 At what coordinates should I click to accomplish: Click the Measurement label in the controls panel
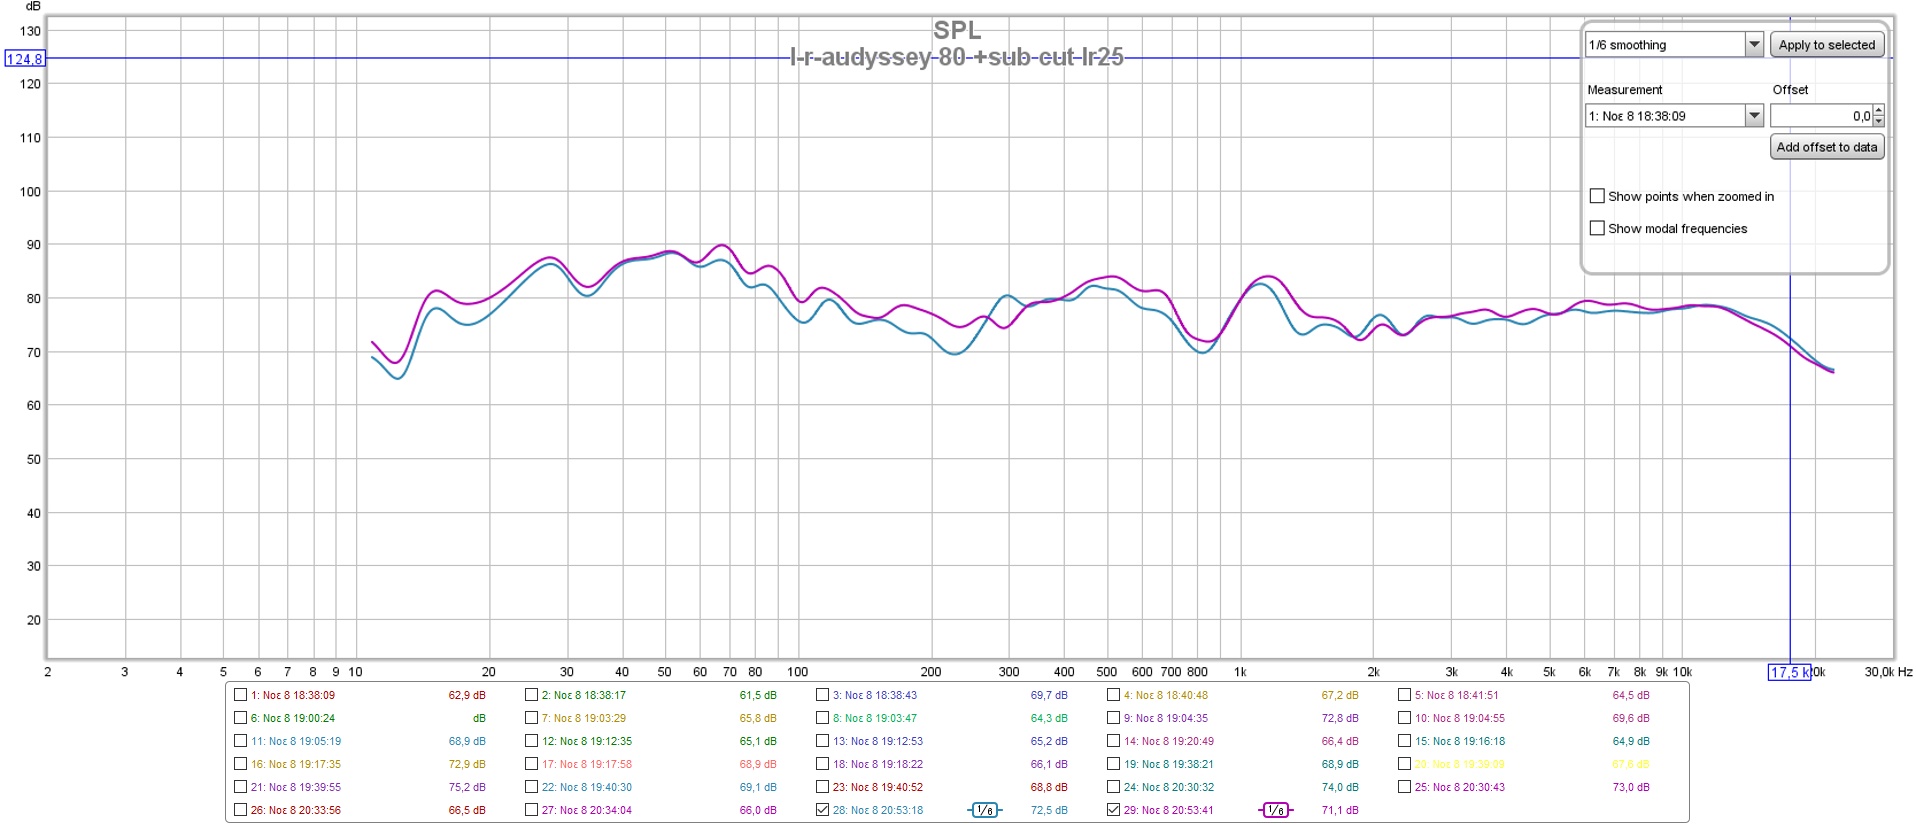pyautogui.click(x=1625, y=90)
